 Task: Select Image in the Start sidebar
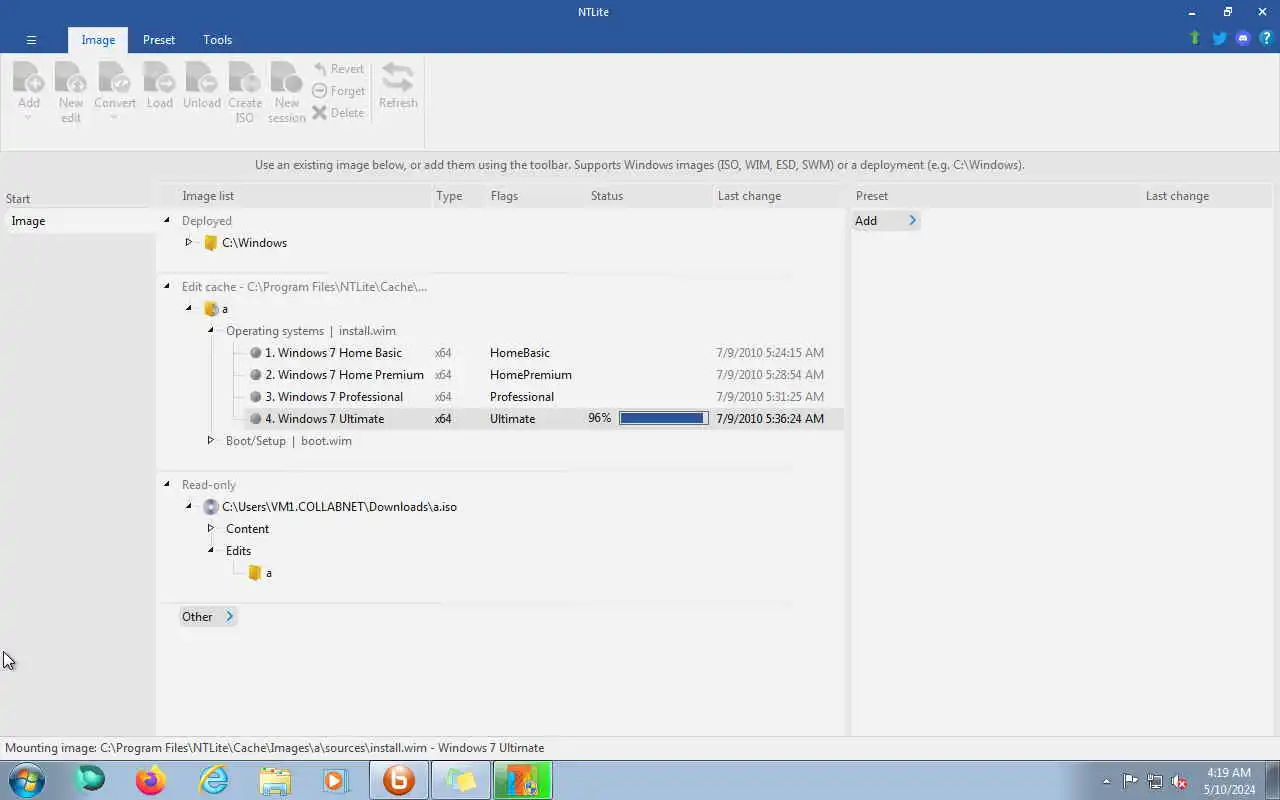point(78,221)
